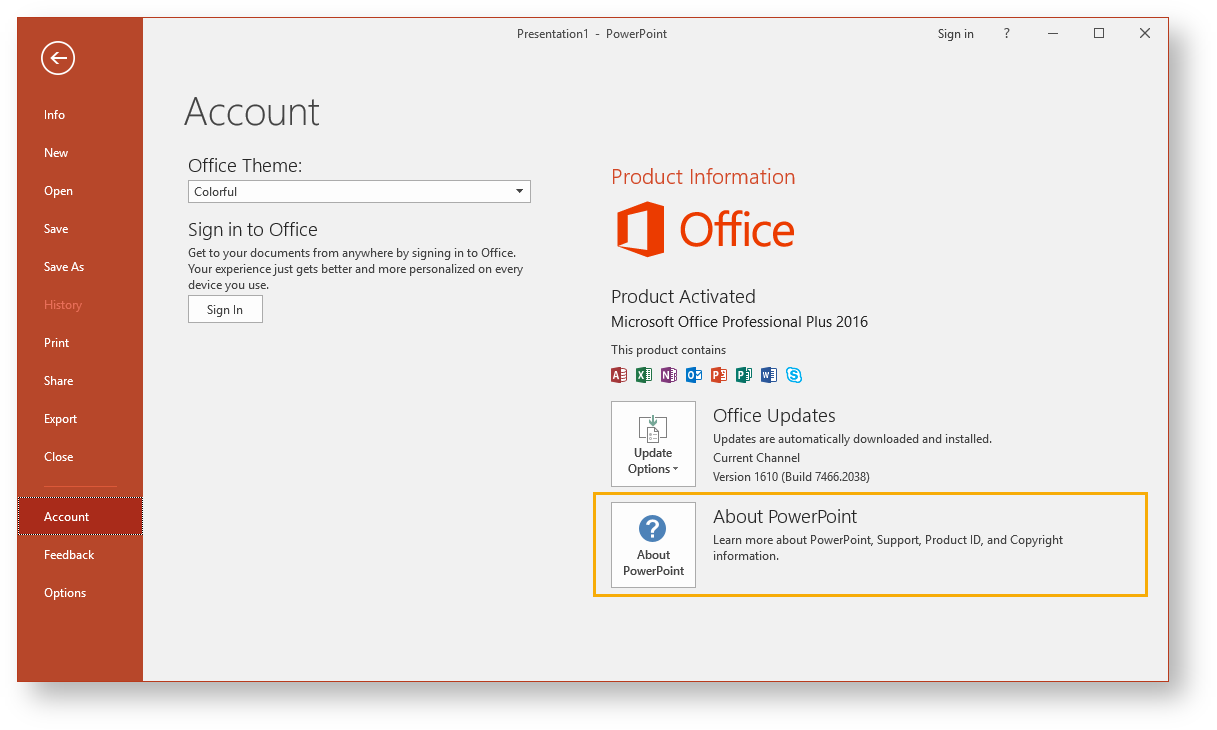Open the Export section
The height and width of the screenshot is (730, 1217).
[x=58, y=419]
